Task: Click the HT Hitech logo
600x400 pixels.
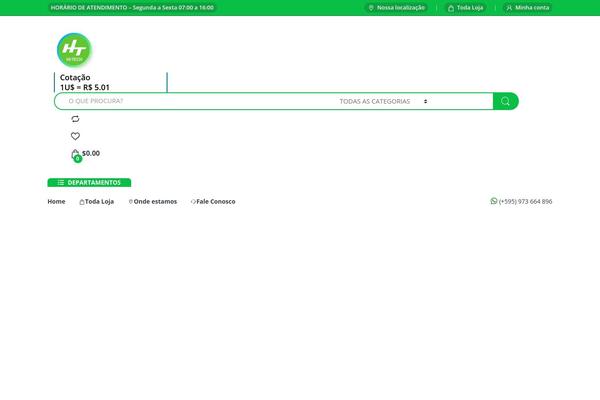Action: pyautogui.click(x=74, y=50)
